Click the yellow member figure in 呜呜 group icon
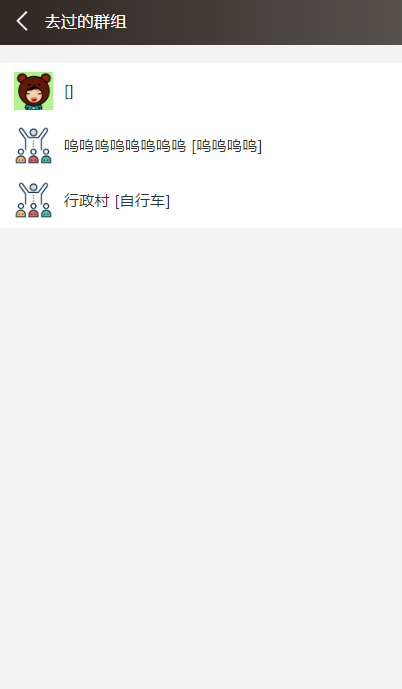Image resolution: width=402 pixels, height=689 pixels. 21,158
